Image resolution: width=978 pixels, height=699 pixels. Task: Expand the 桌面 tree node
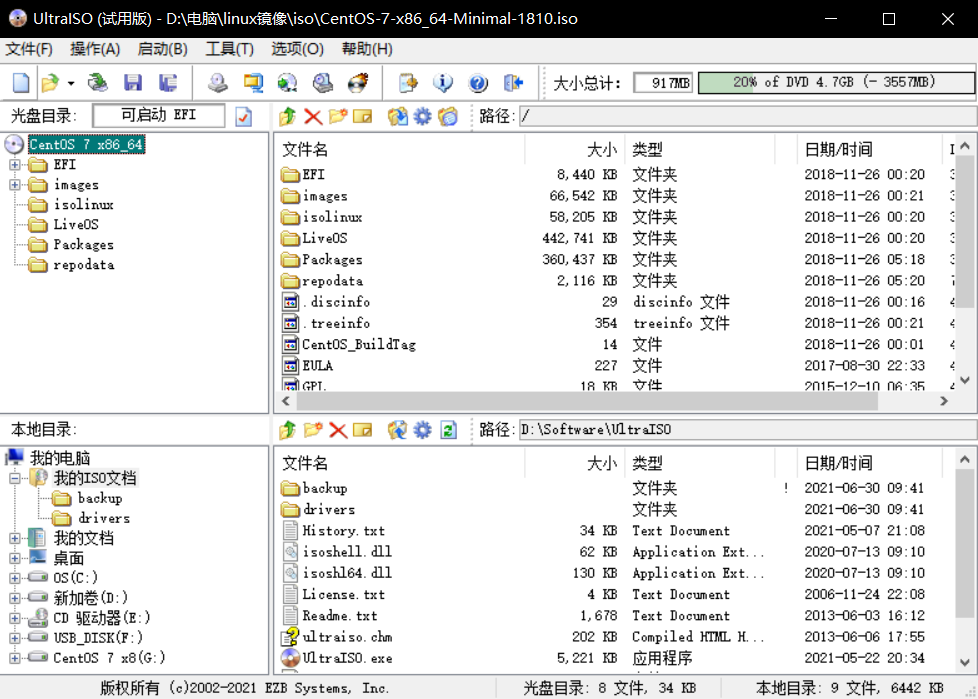pyautogui.click(x=15, y=558)
